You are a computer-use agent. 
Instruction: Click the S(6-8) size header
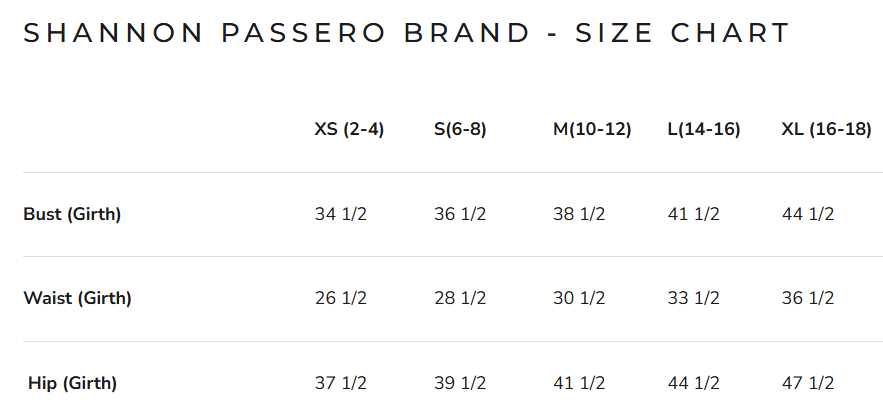(460, 129)
